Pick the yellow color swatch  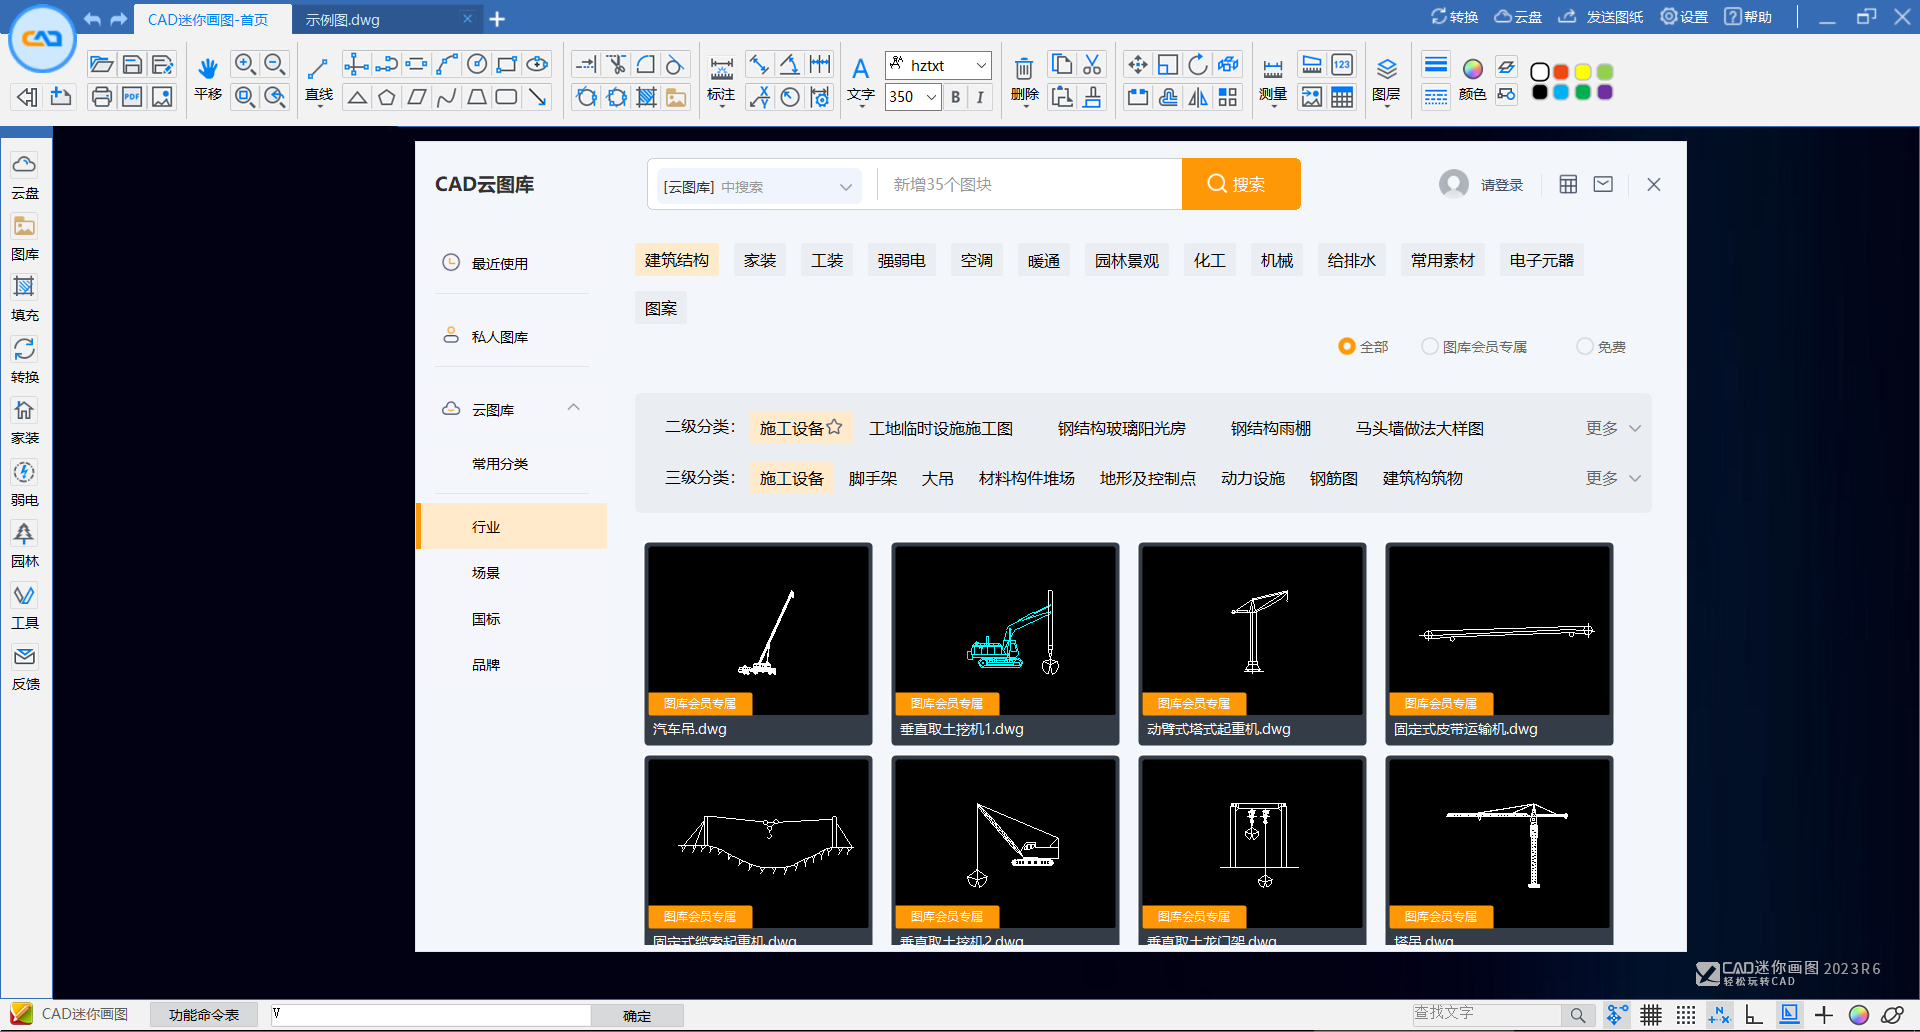(x=1583, y=72)
